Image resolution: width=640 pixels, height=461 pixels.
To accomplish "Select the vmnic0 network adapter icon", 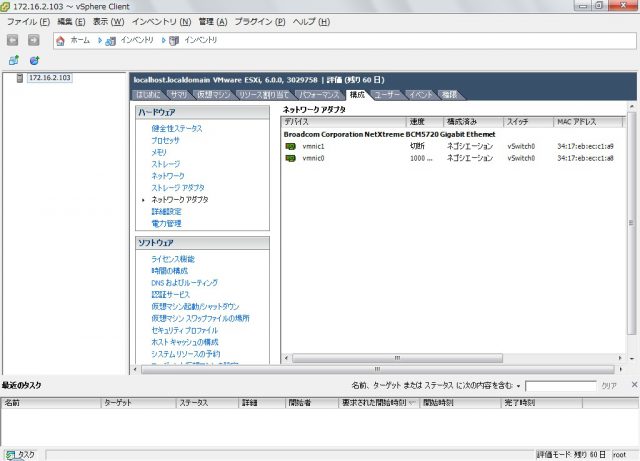I will coord(291,158).
